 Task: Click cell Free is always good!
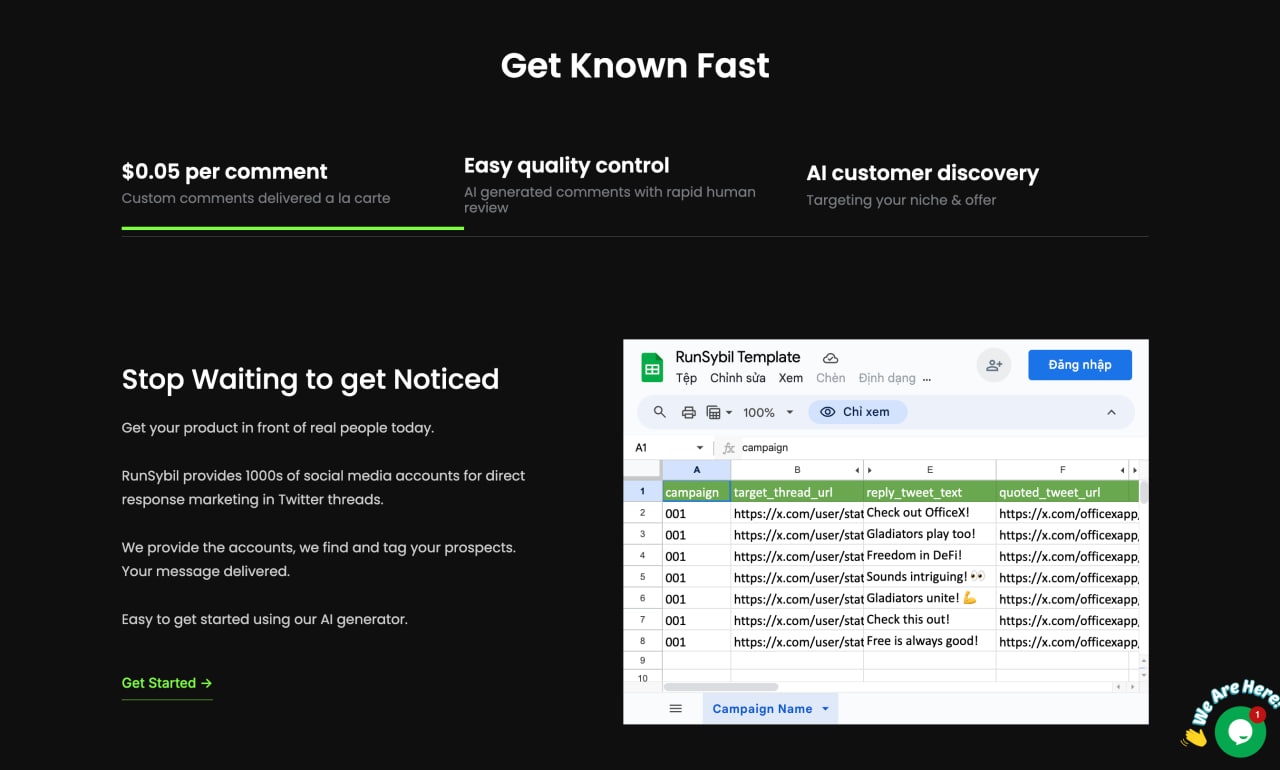930,641
